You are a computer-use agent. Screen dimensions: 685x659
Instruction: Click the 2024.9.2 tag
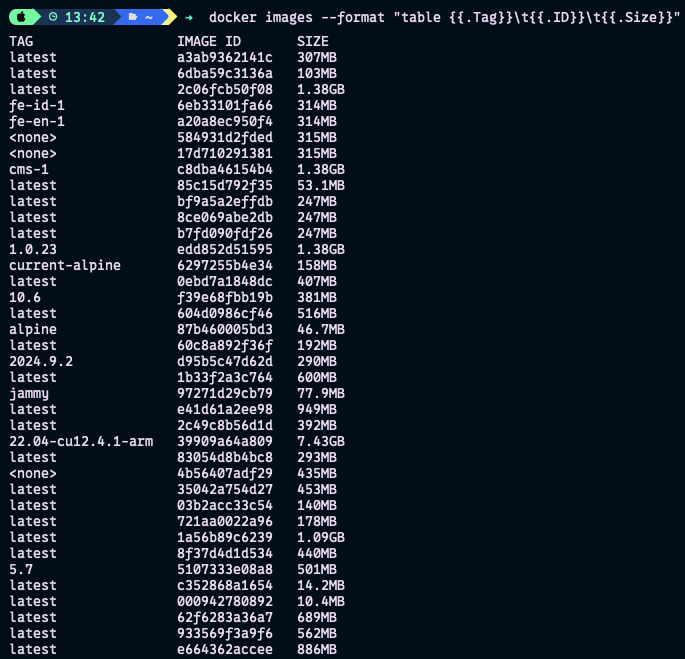click(x=41, y=361)
